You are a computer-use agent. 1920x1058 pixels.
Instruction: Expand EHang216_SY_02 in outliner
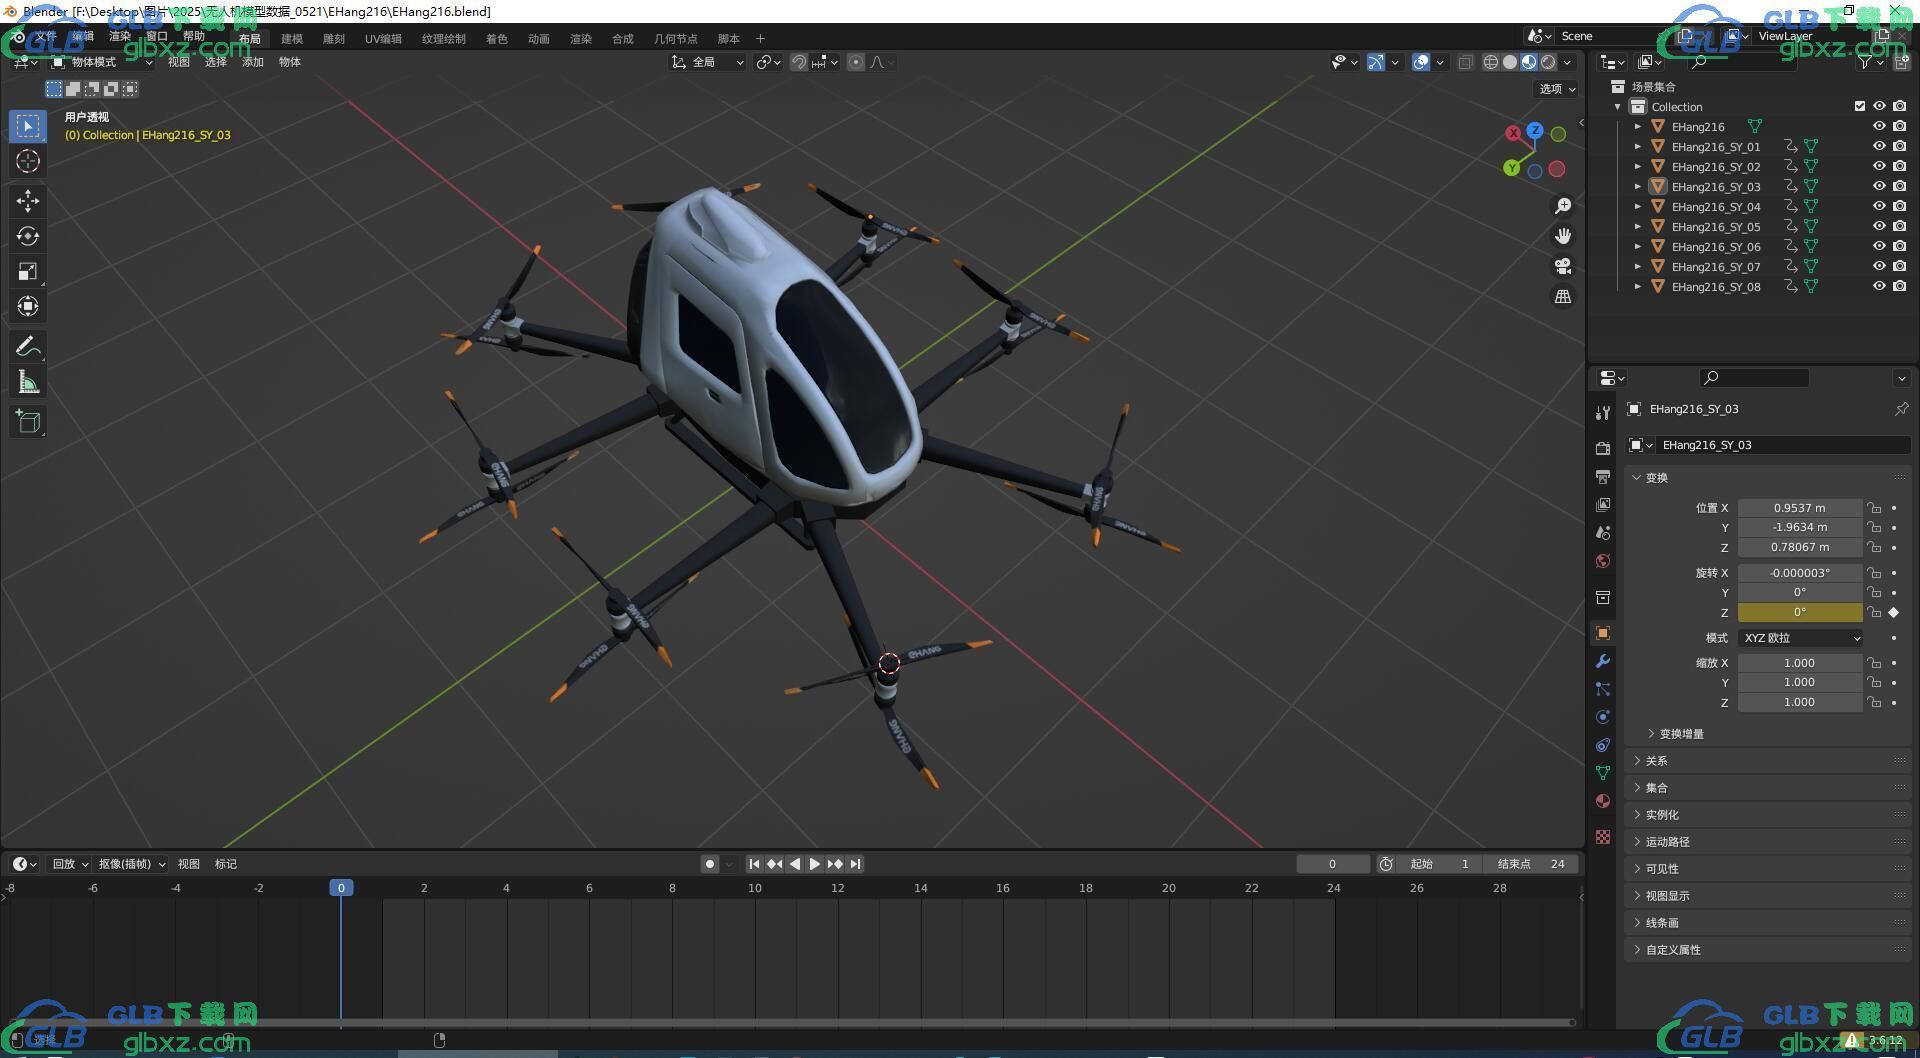1637,166
